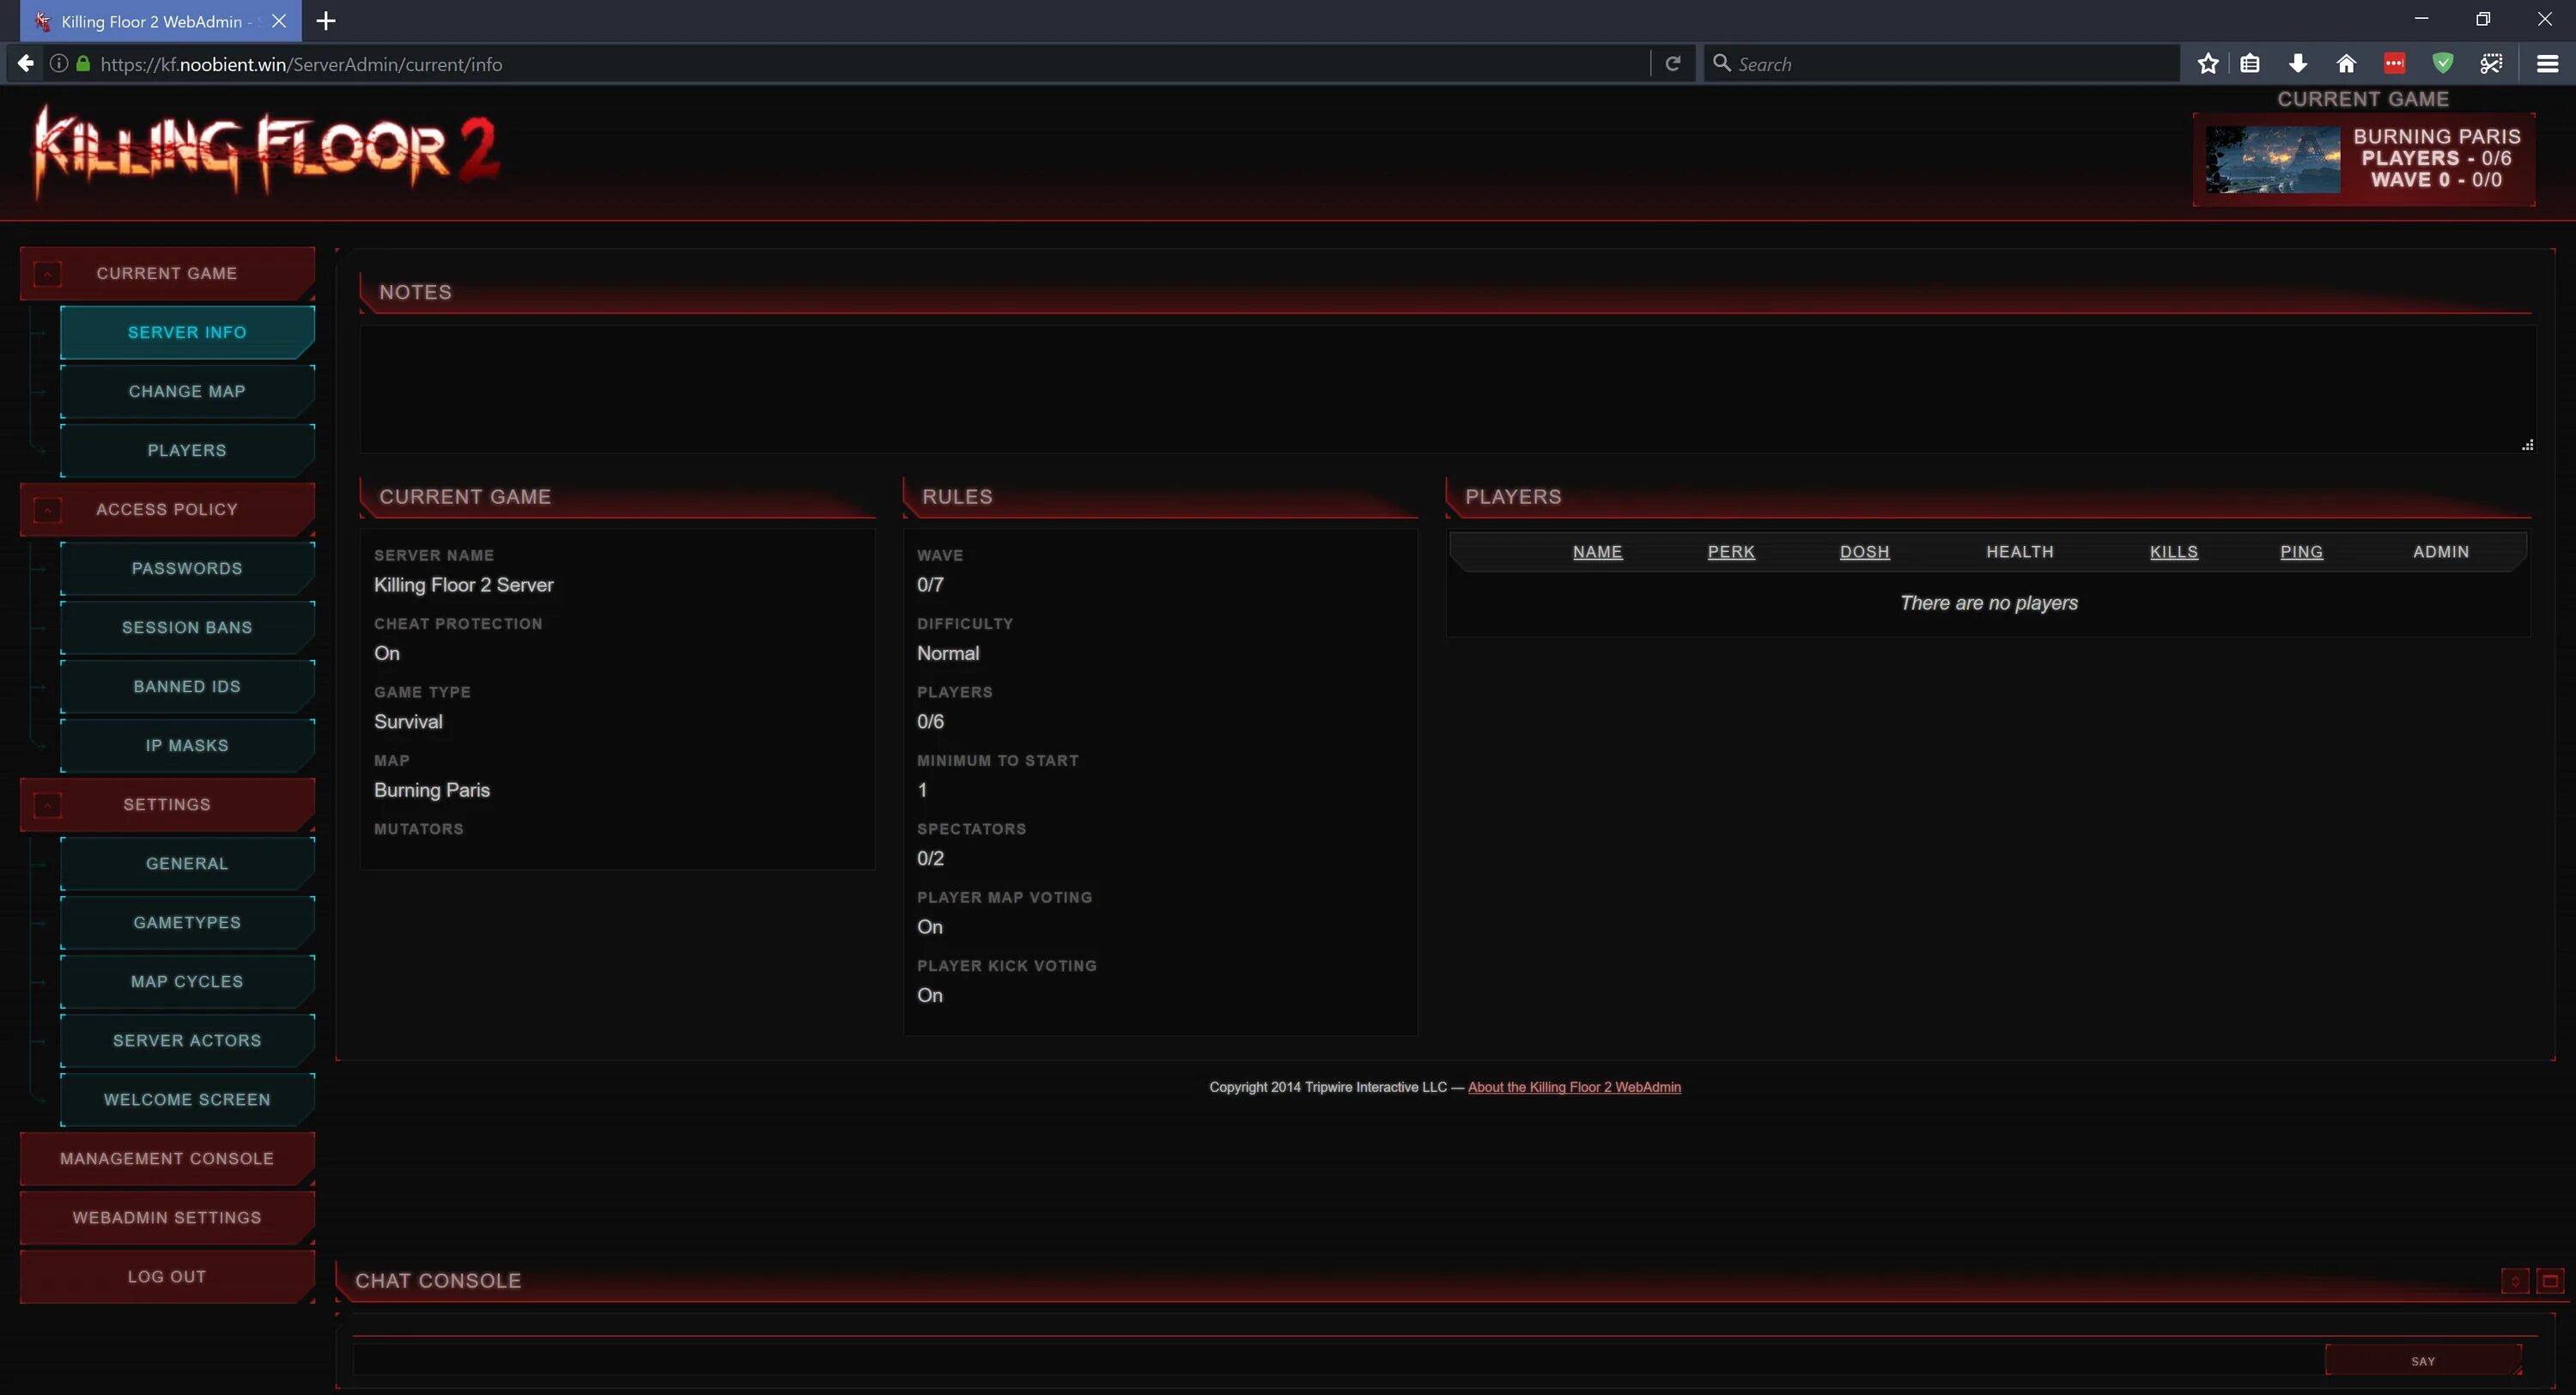The width and height of the screenshot is (2576, 1395).
Task: Click the chat console message input
Action: pos(1337,1360)
